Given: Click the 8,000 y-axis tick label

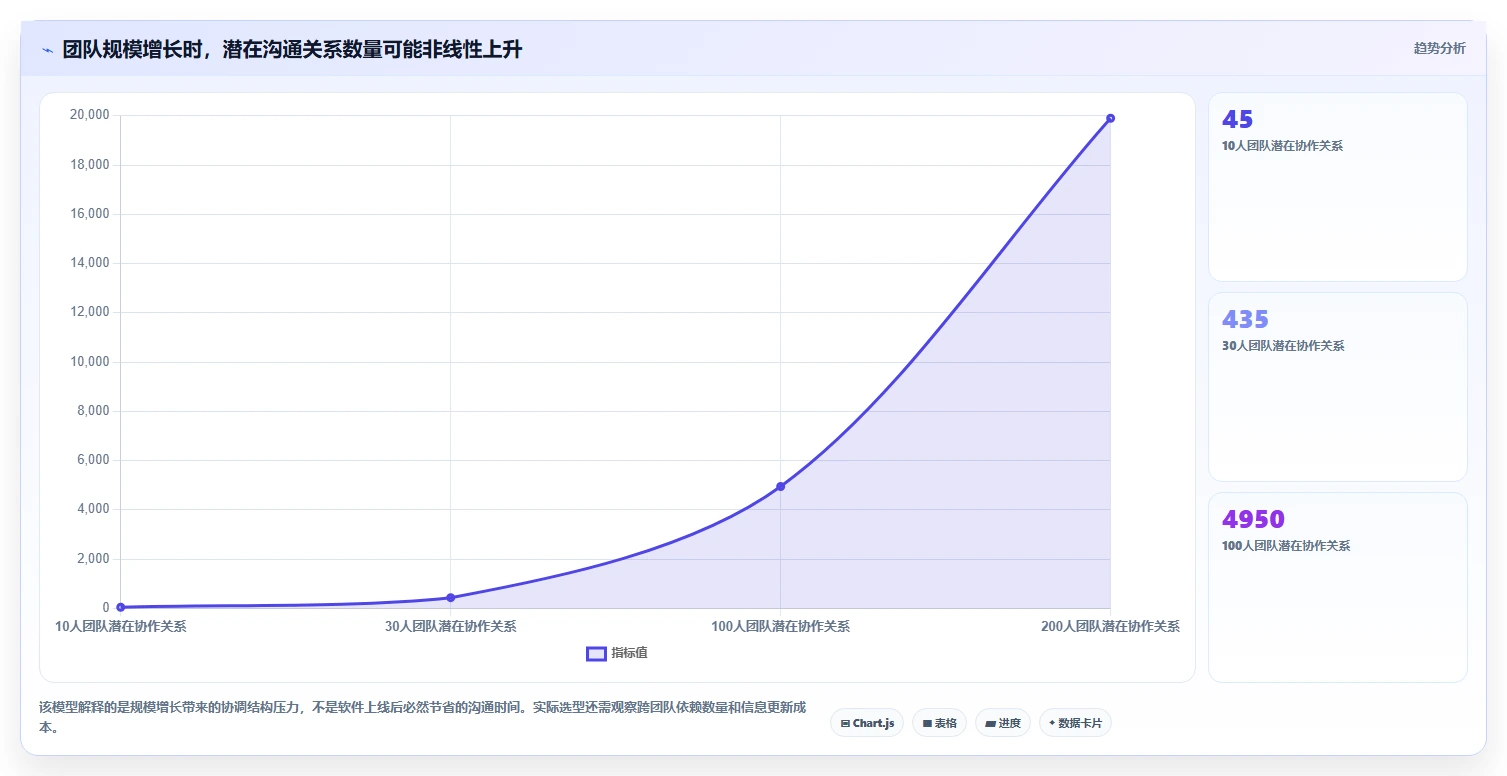Looking at the screenshot, I should (x=92, y=411).
